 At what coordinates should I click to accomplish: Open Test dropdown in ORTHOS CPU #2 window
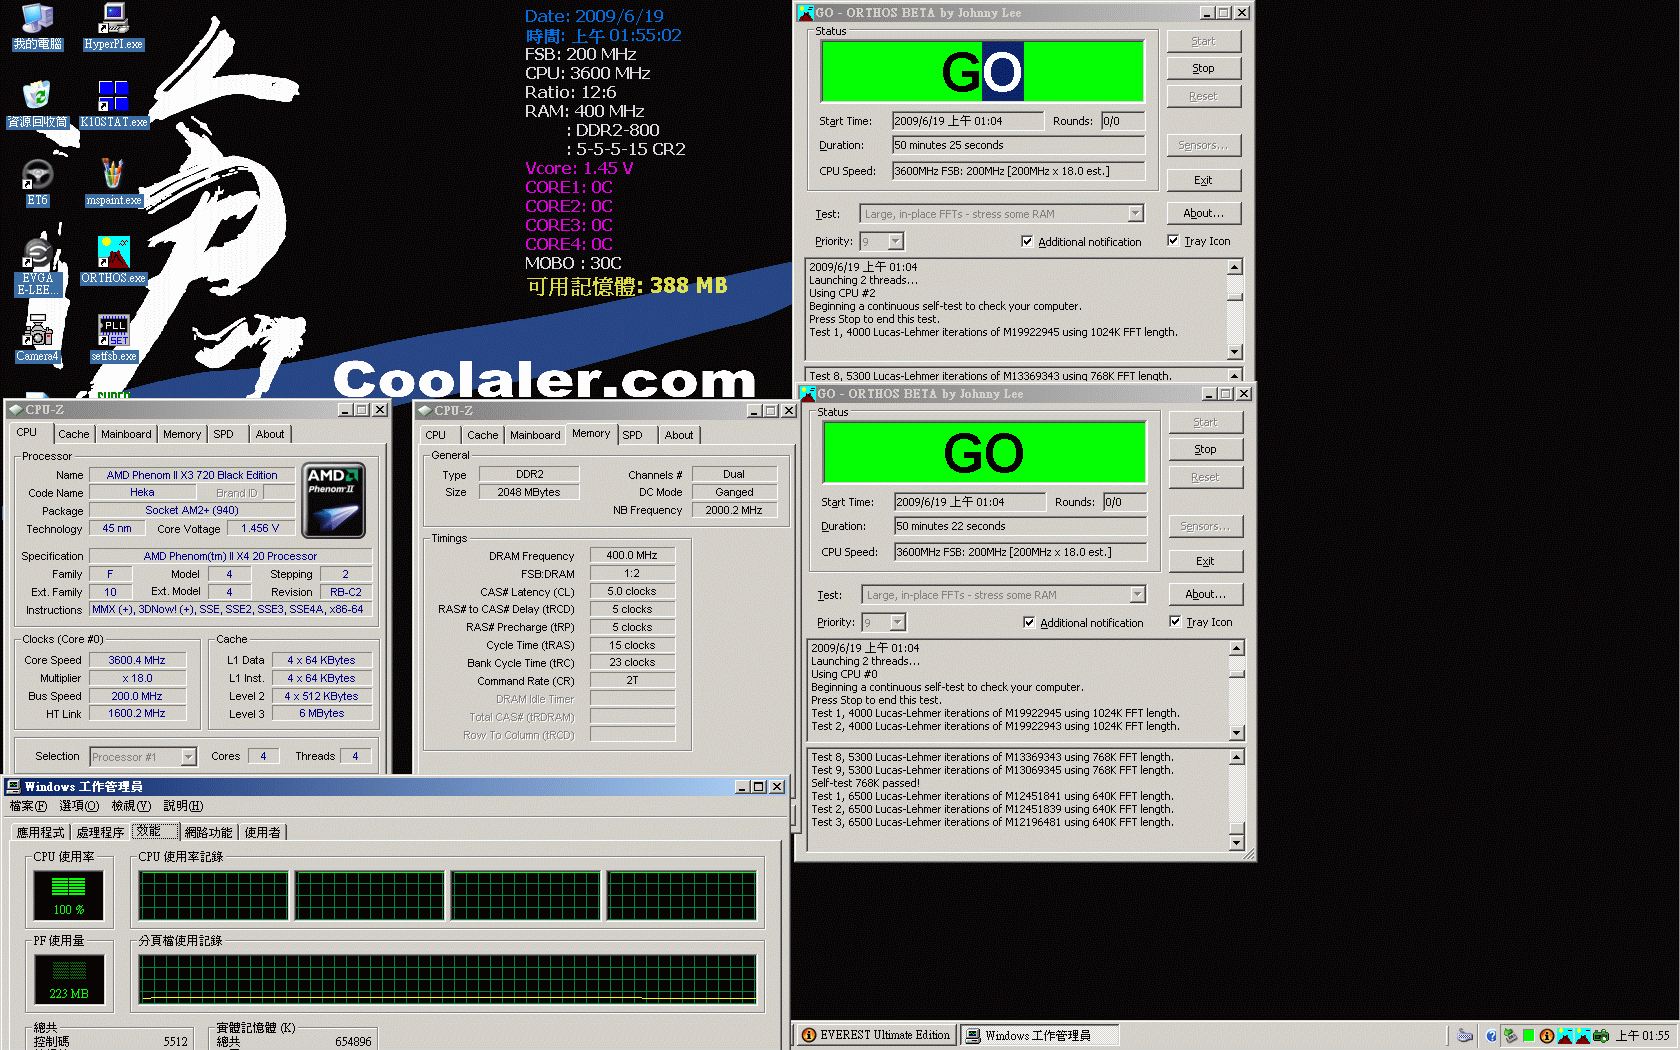tap(1135, 214)
